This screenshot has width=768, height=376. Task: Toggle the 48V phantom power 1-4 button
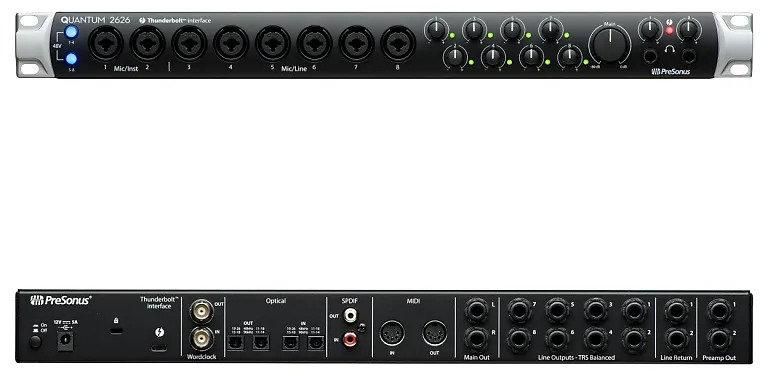coord(72,33)
